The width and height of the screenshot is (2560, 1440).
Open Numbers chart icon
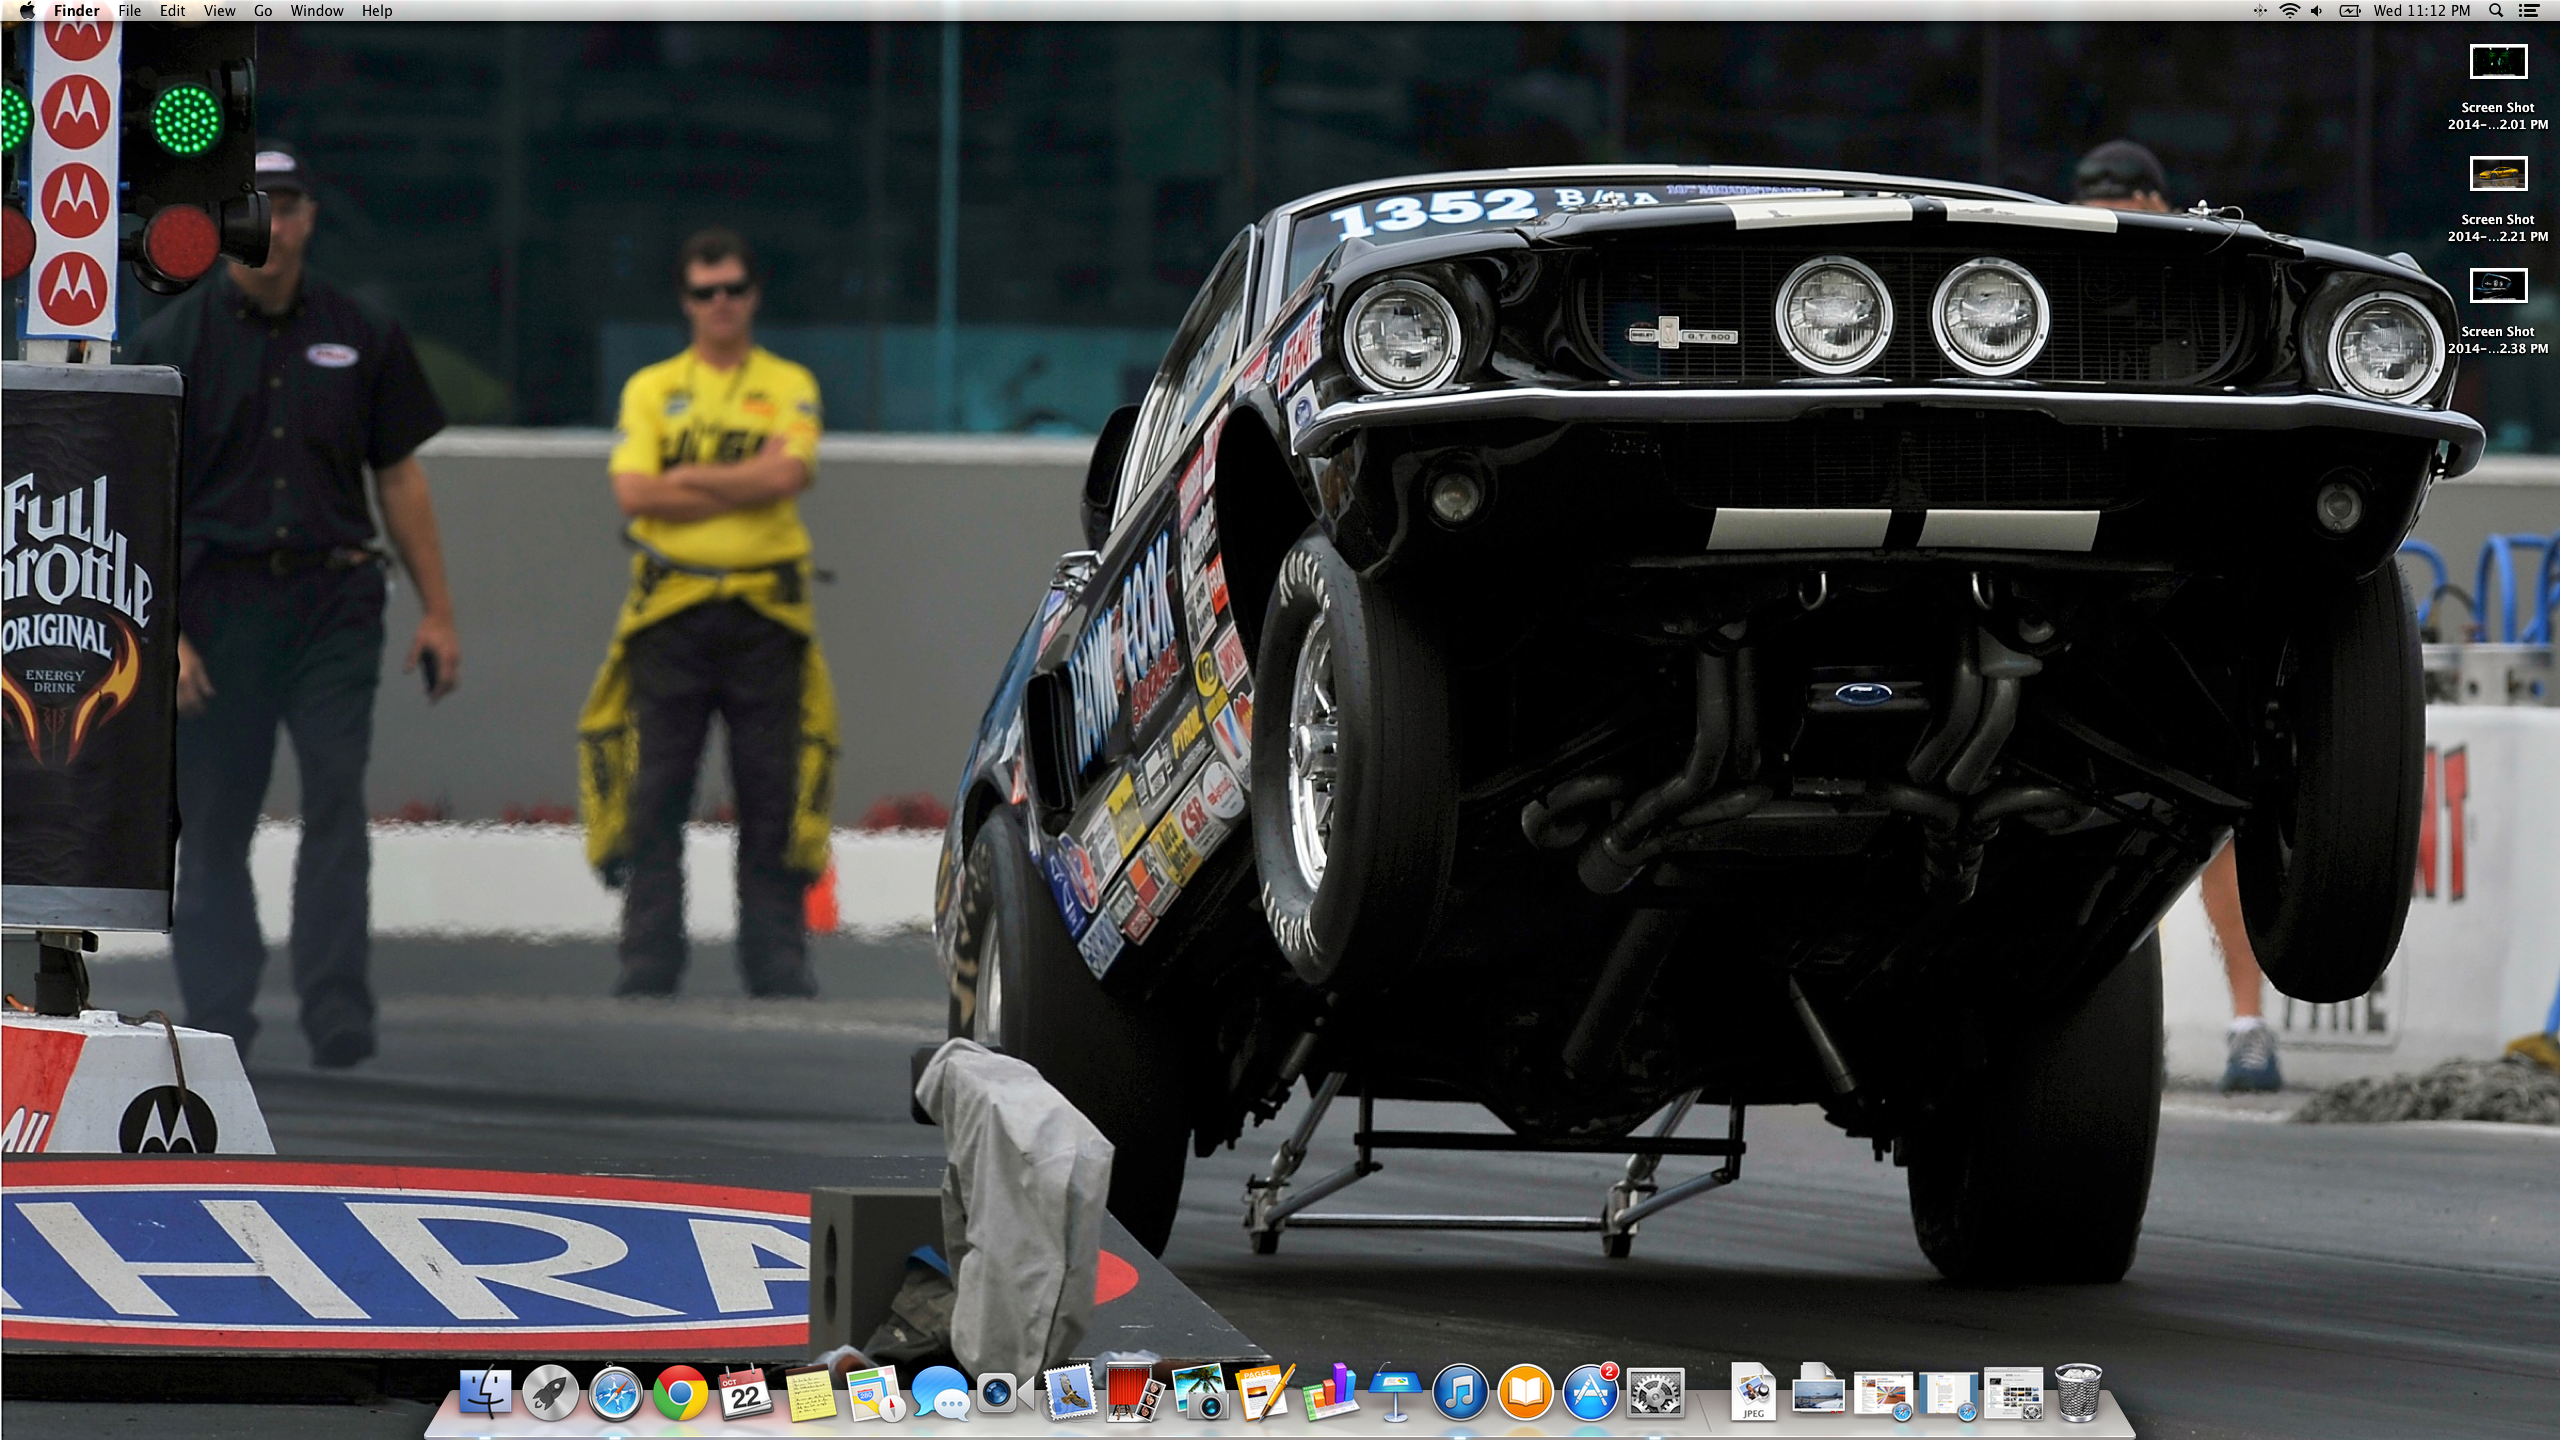pos(1330,1392)
